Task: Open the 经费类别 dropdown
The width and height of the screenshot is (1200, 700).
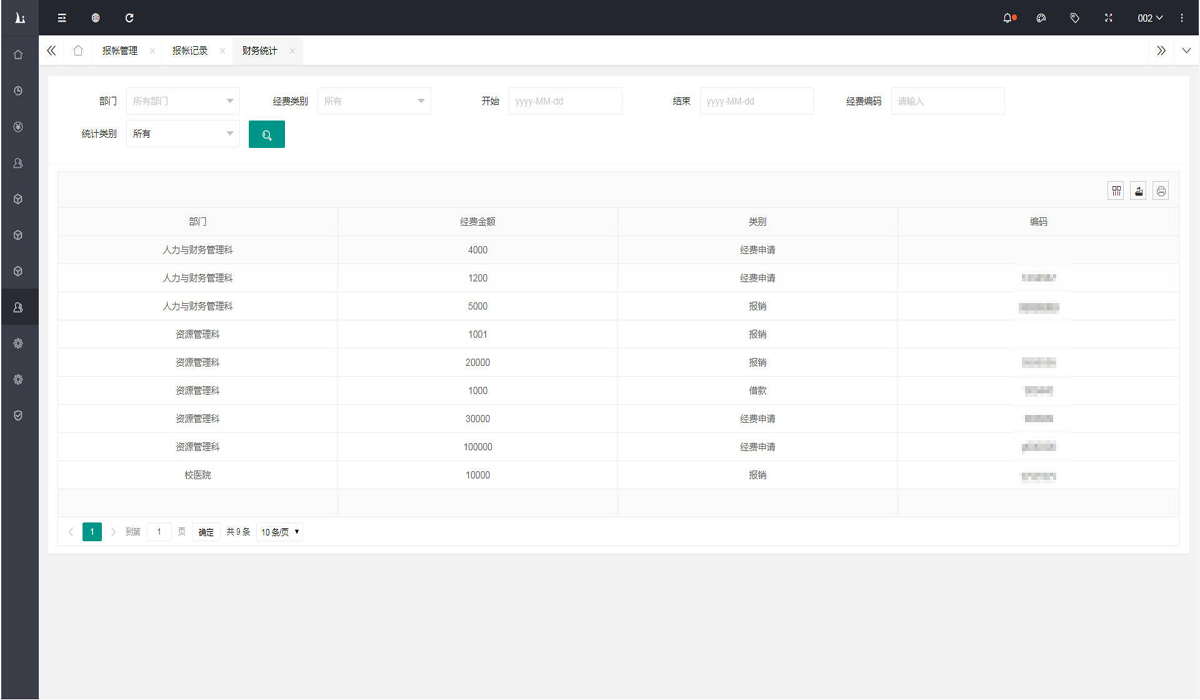Action: tap(374, 101)
